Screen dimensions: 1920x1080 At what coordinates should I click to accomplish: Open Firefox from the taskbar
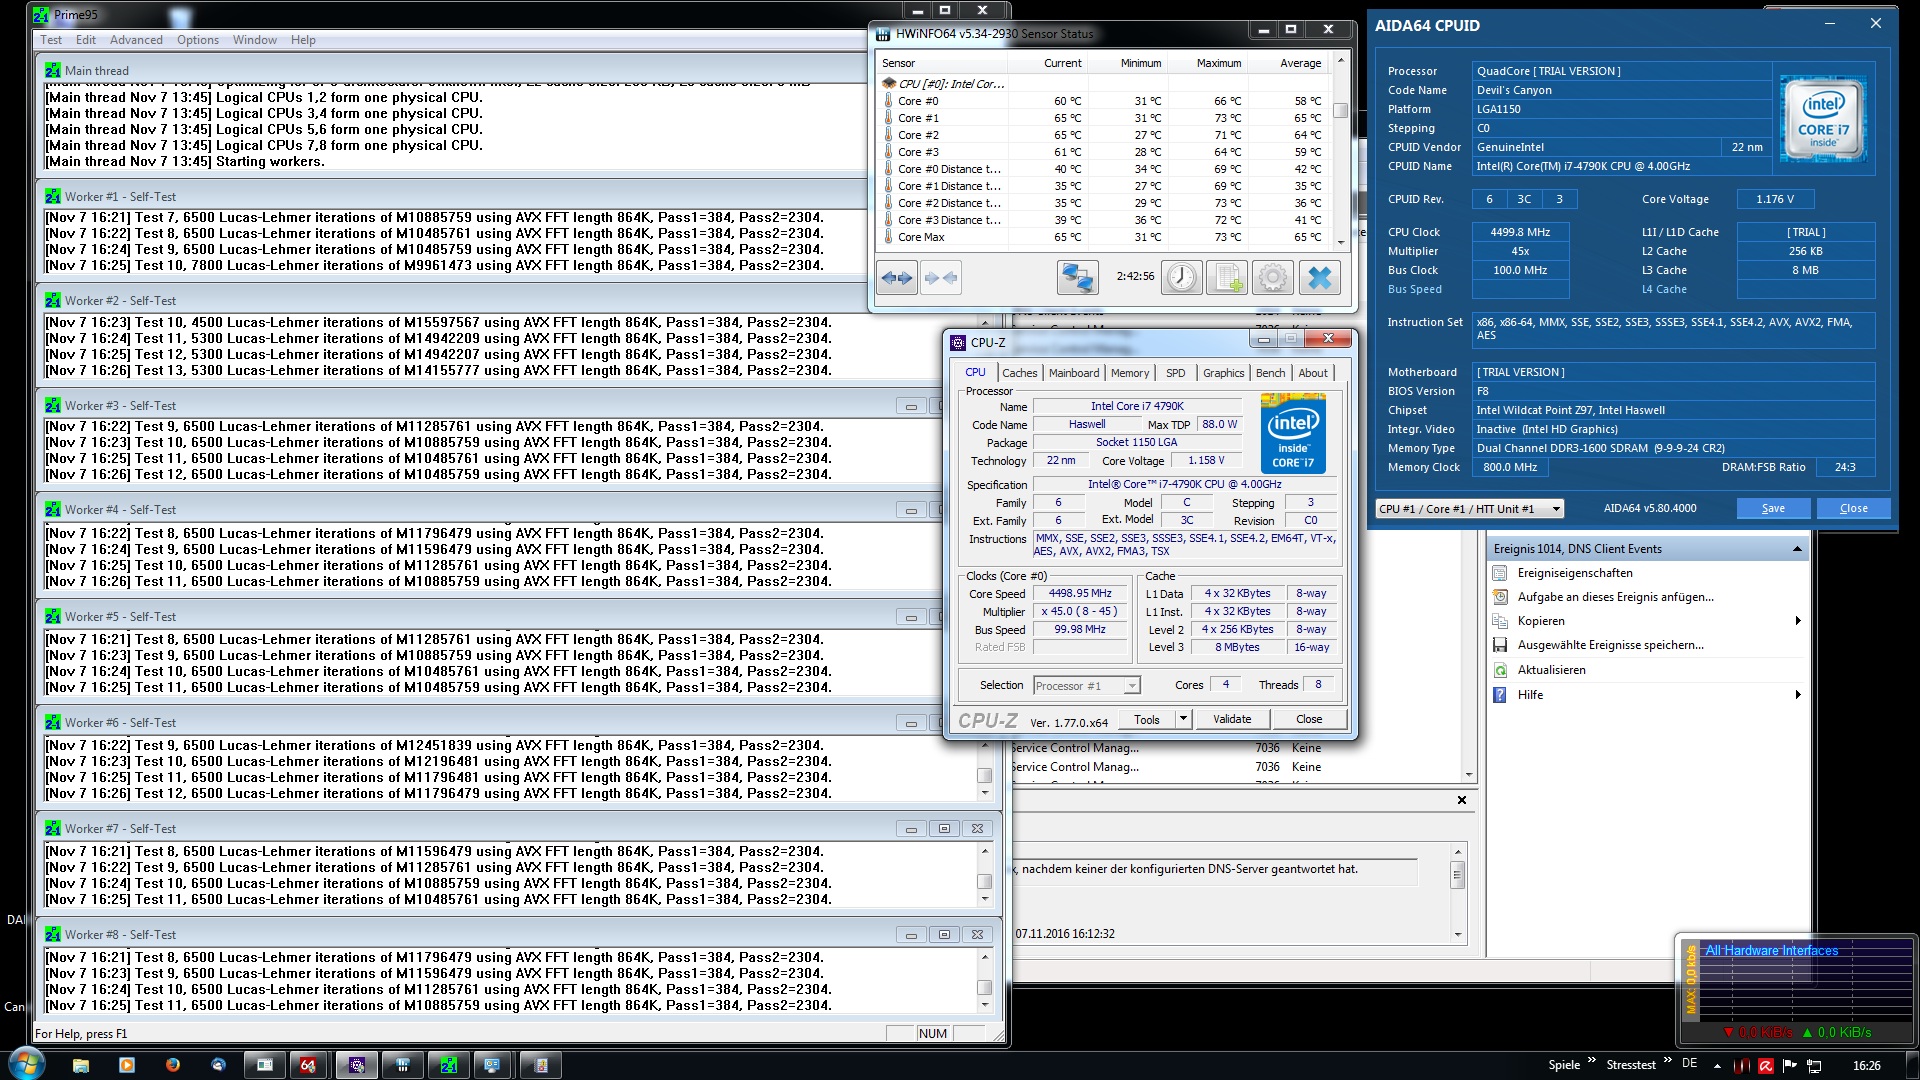pos(172,1065)
